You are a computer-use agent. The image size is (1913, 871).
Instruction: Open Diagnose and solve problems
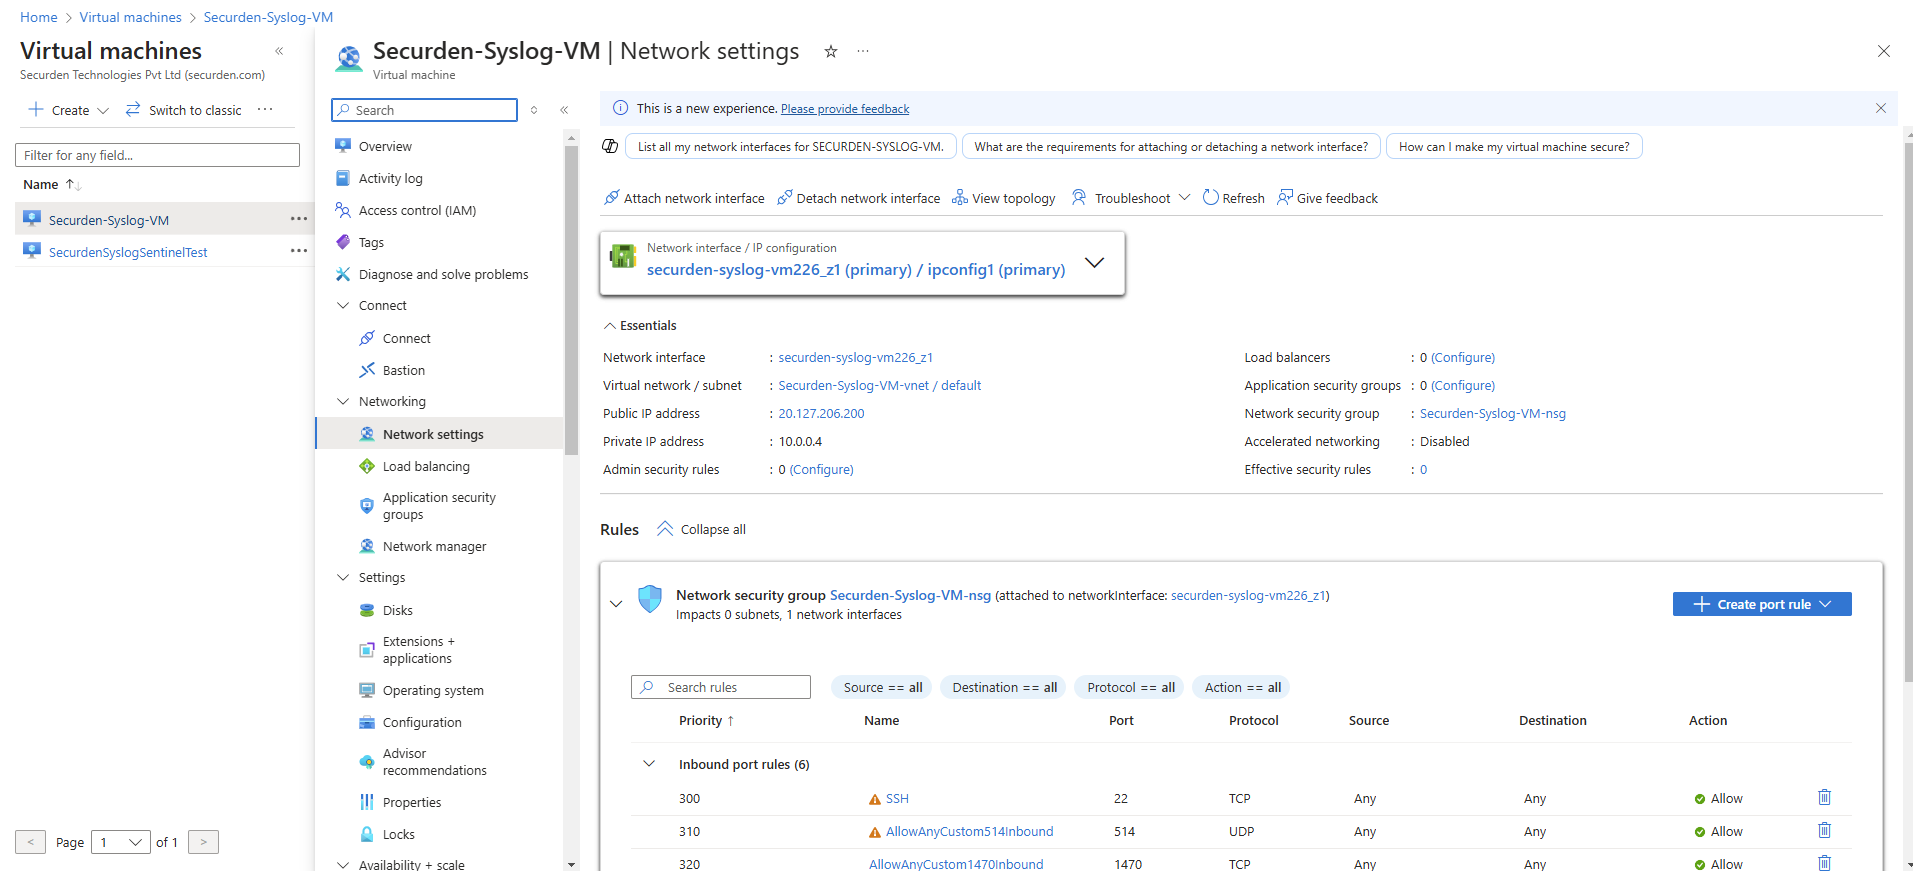(443, 274)
